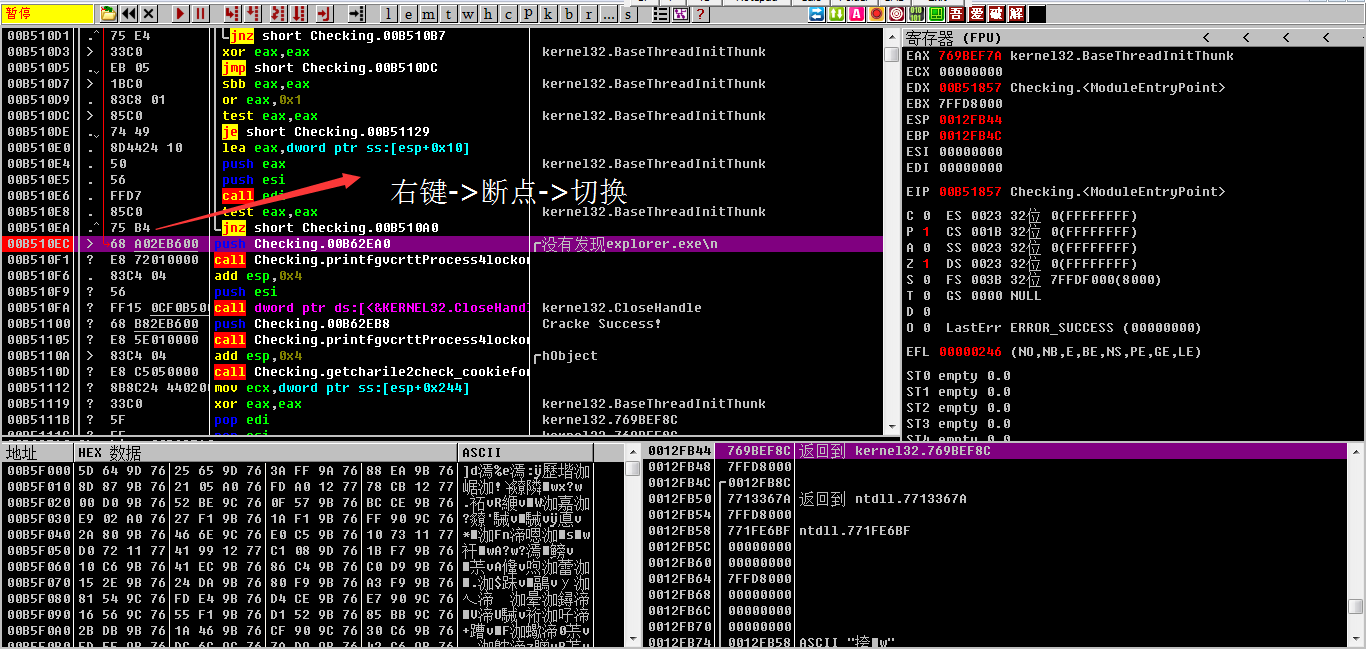
Task: Click Execute Till Return toolbar icon
Action: point(324,14)
